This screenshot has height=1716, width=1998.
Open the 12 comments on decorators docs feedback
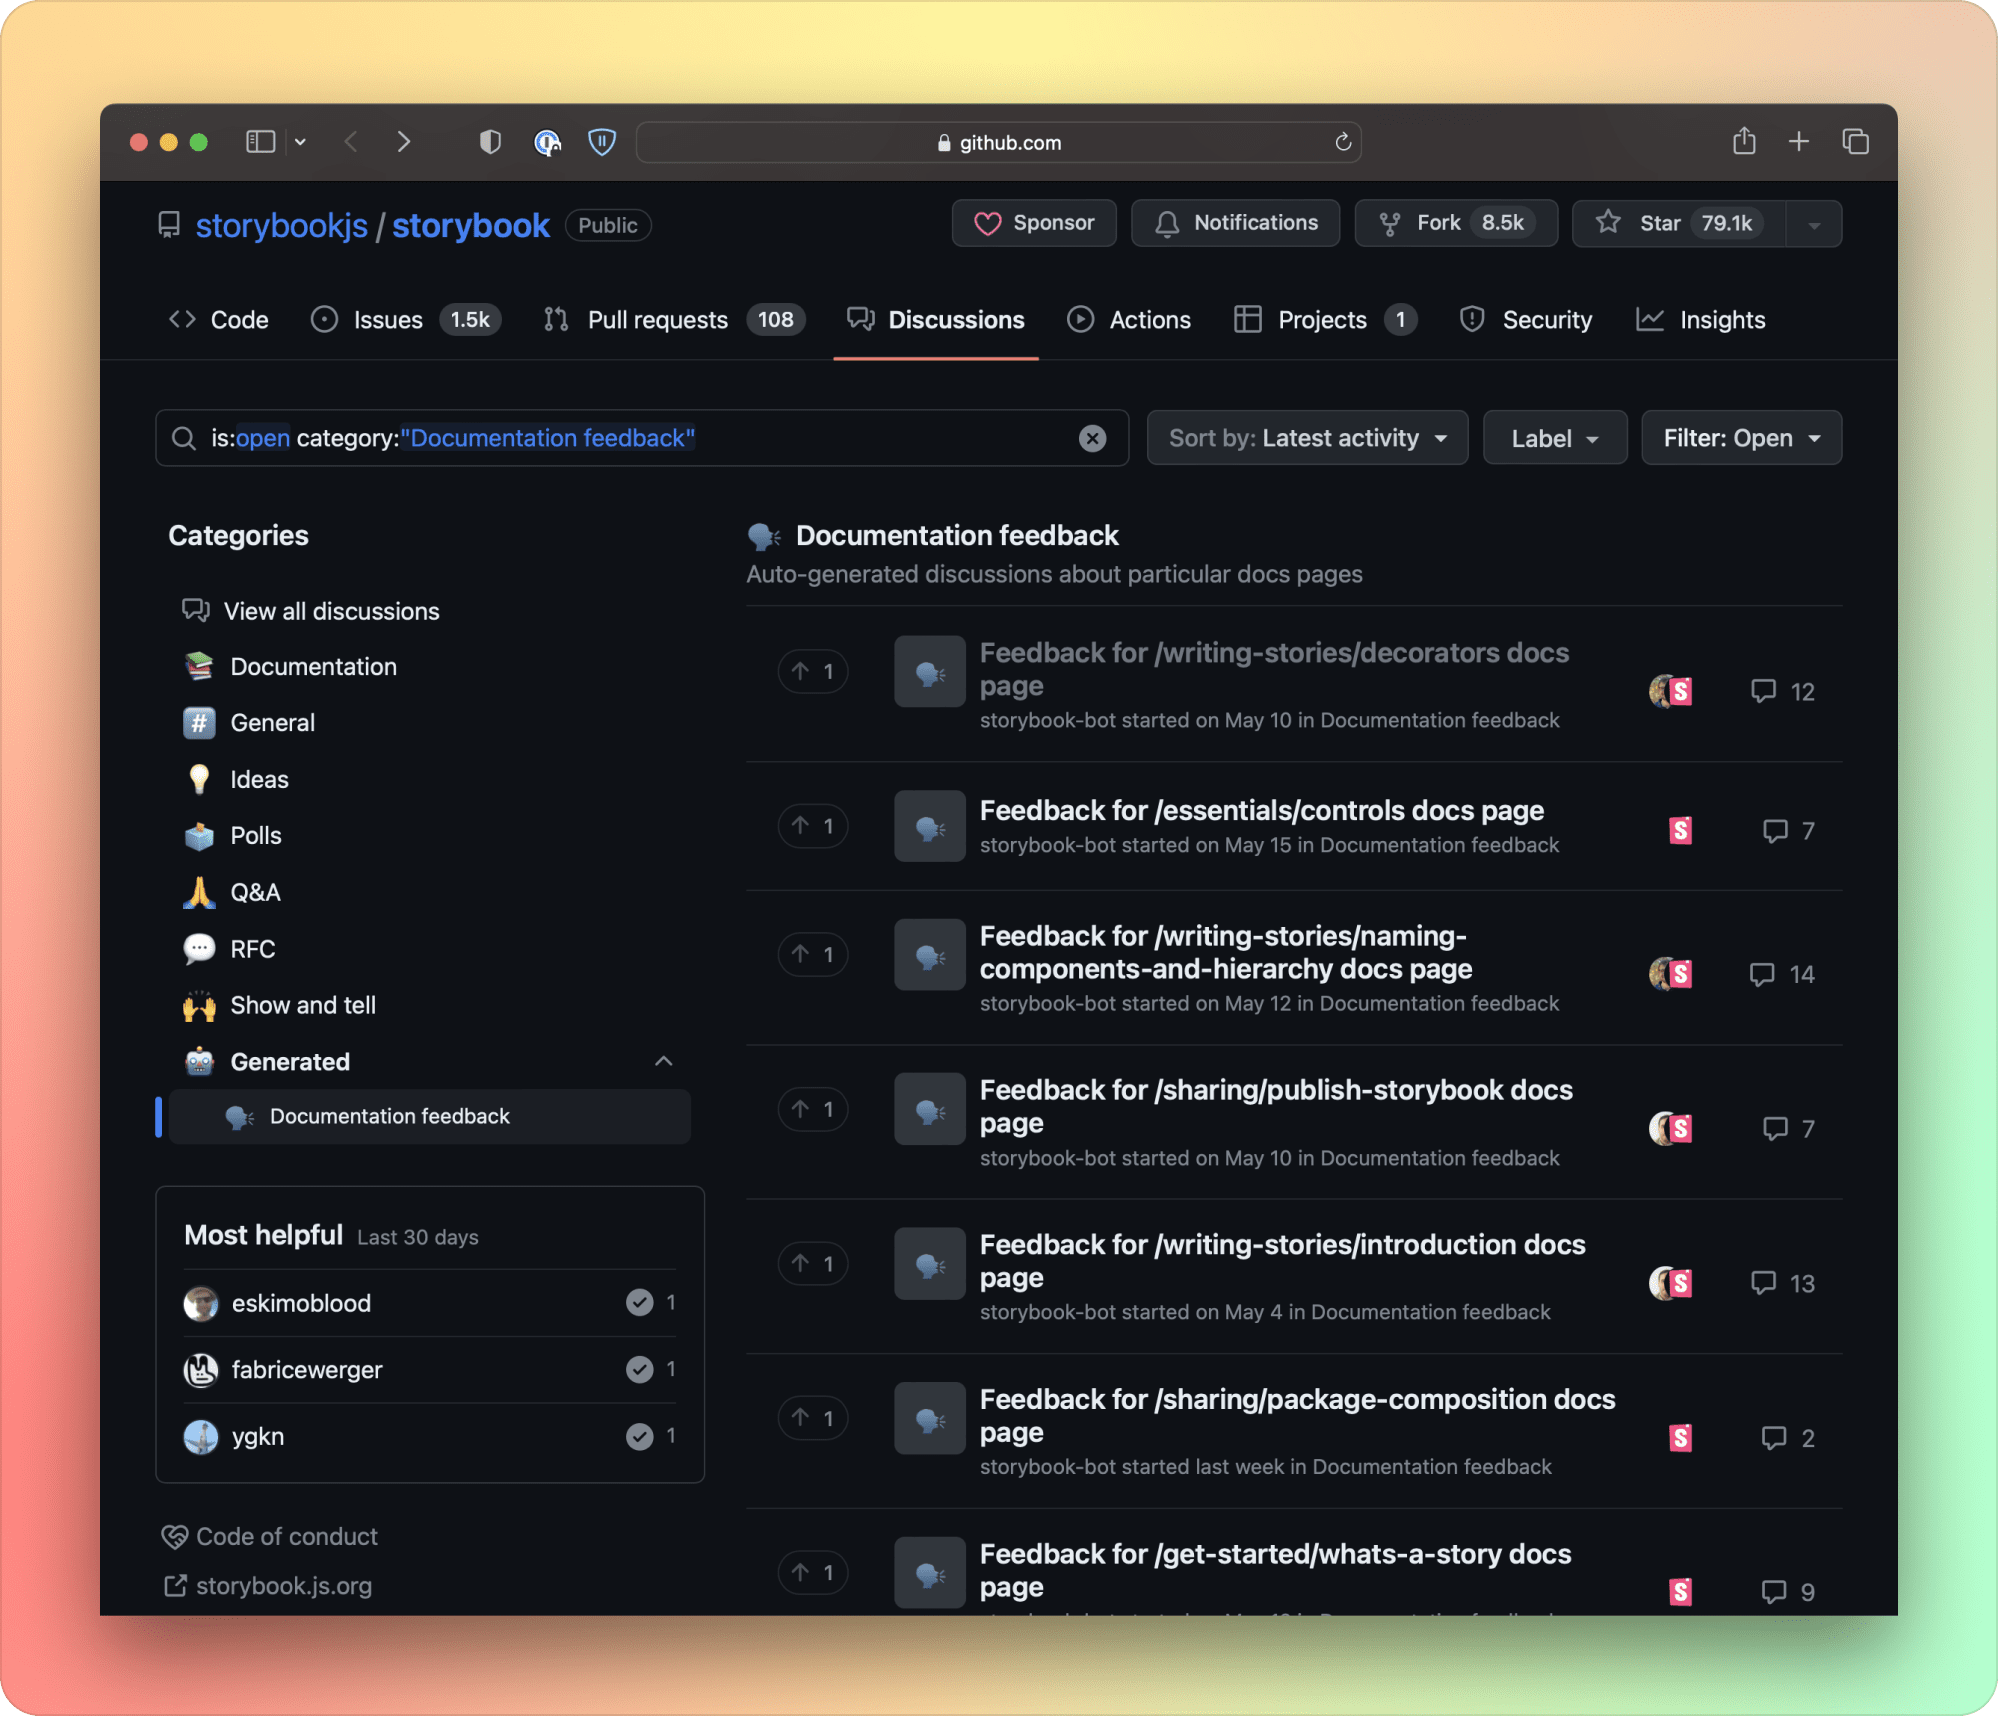1783,691
